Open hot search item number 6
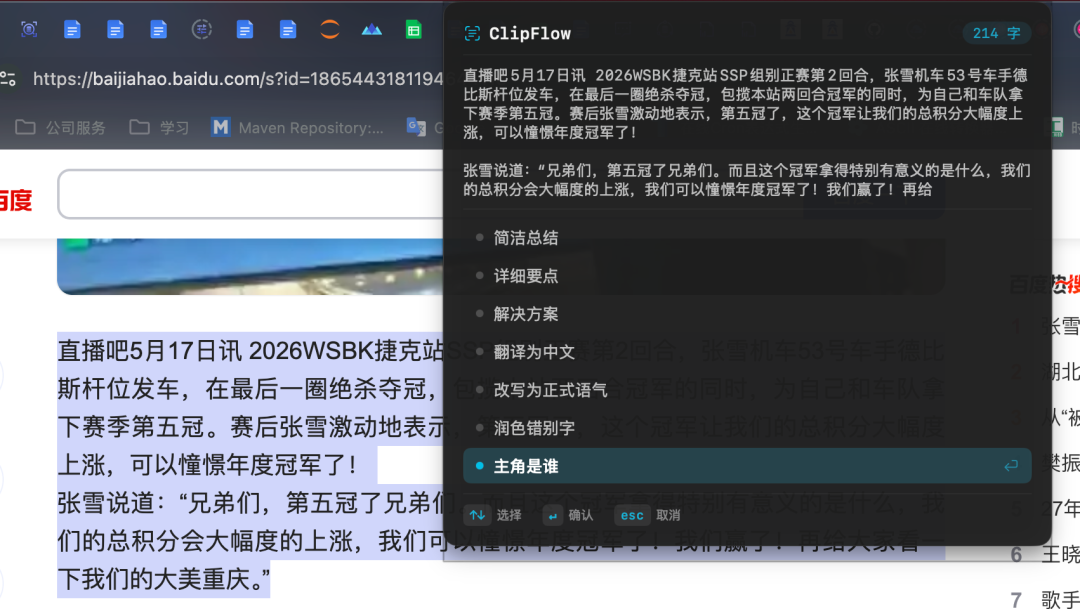Image resolution: width=1080 pixels, height=609 pixels. tap(1045, 555)
